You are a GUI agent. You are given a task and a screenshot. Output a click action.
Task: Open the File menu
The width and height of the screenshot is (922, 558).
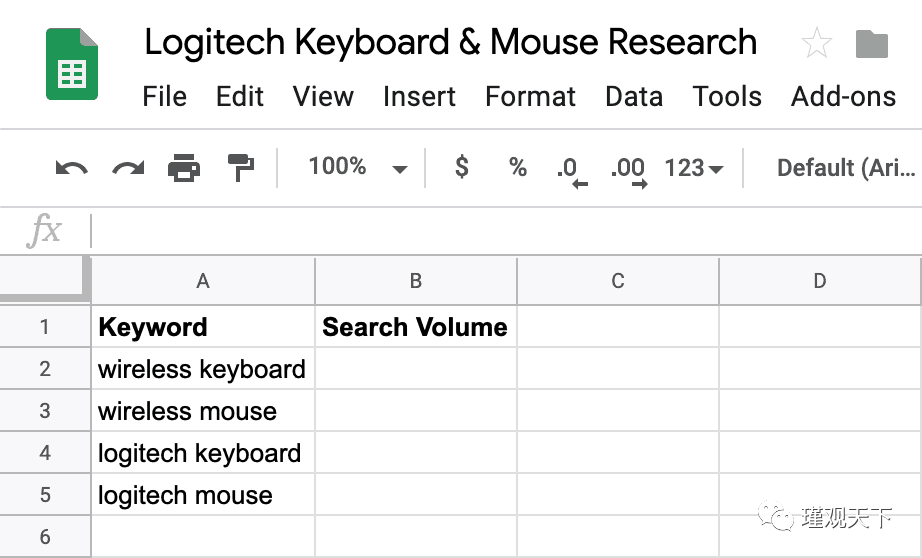(x=164, y=97)
